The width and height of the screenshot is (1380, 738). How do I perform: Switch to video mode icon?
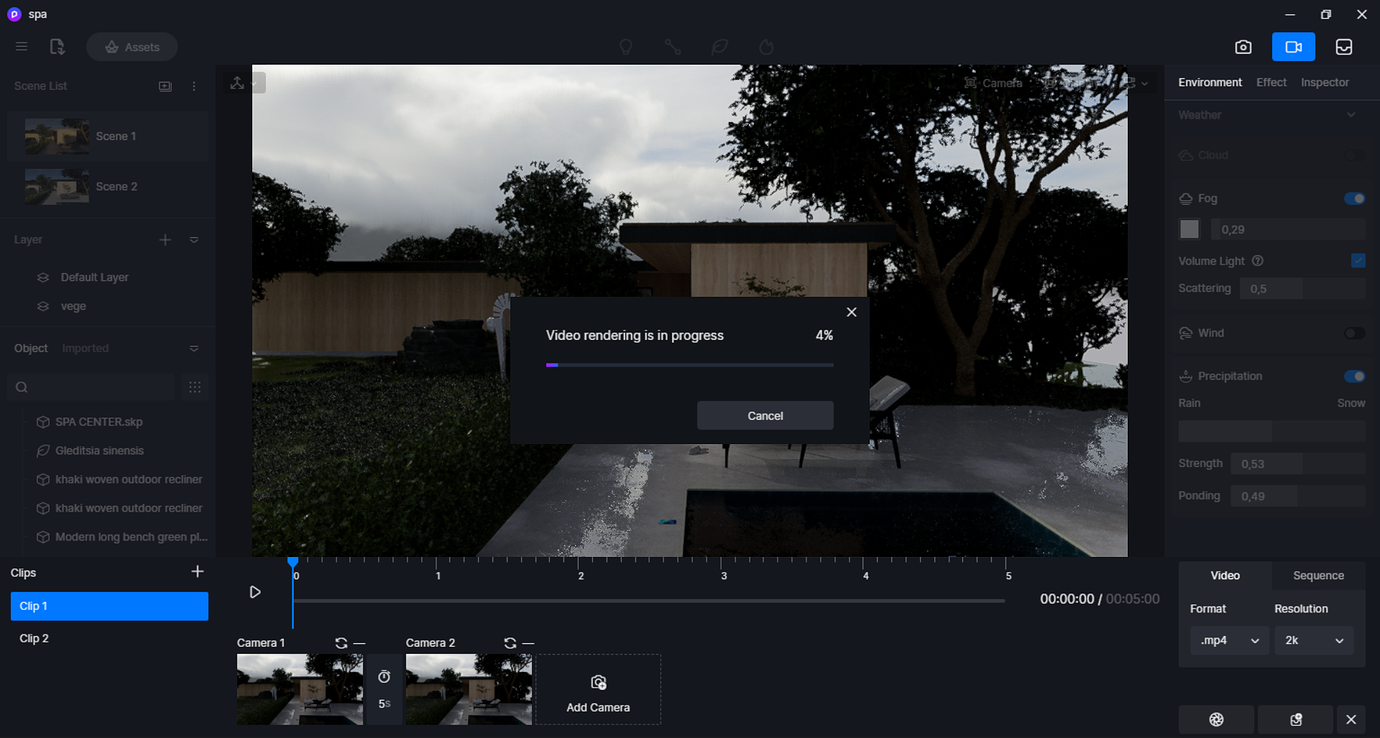point(1293,47)
